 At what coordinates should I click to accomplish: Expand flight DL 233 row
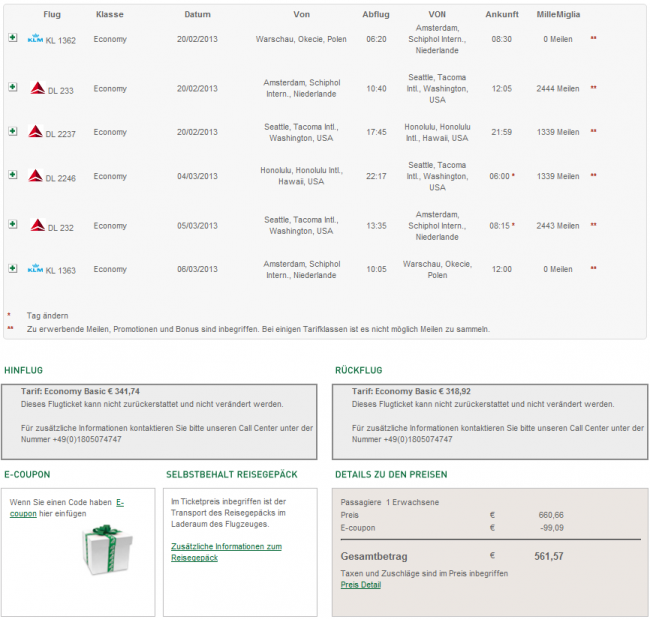tap(13, 87)
